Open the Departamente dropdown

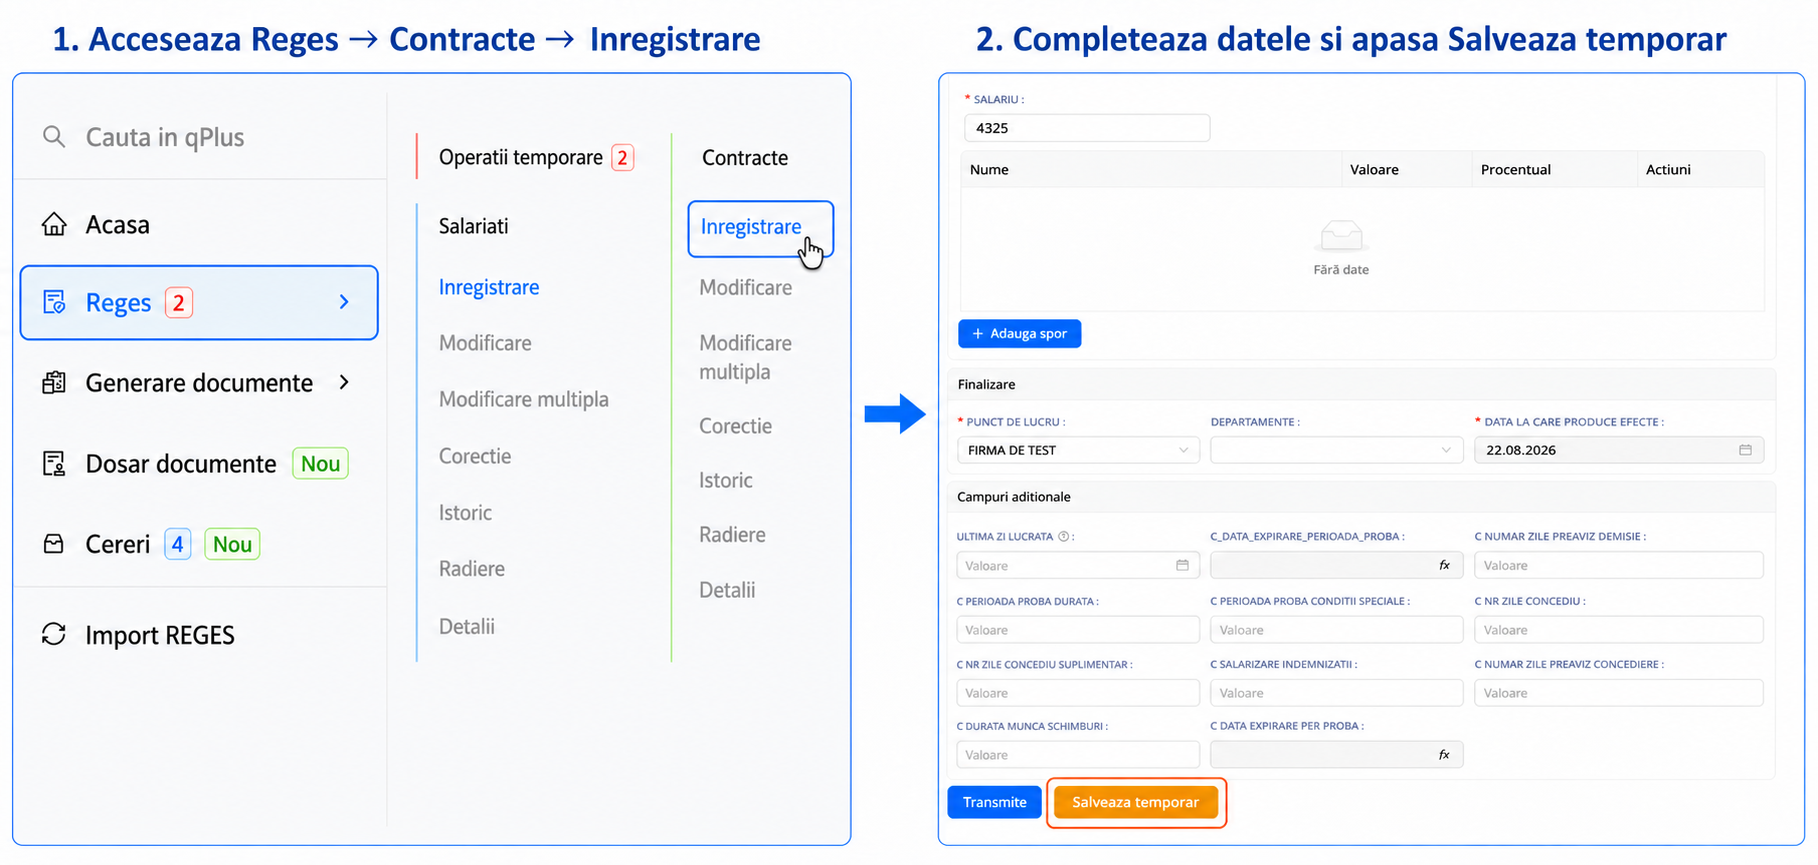coord(1336,450)
